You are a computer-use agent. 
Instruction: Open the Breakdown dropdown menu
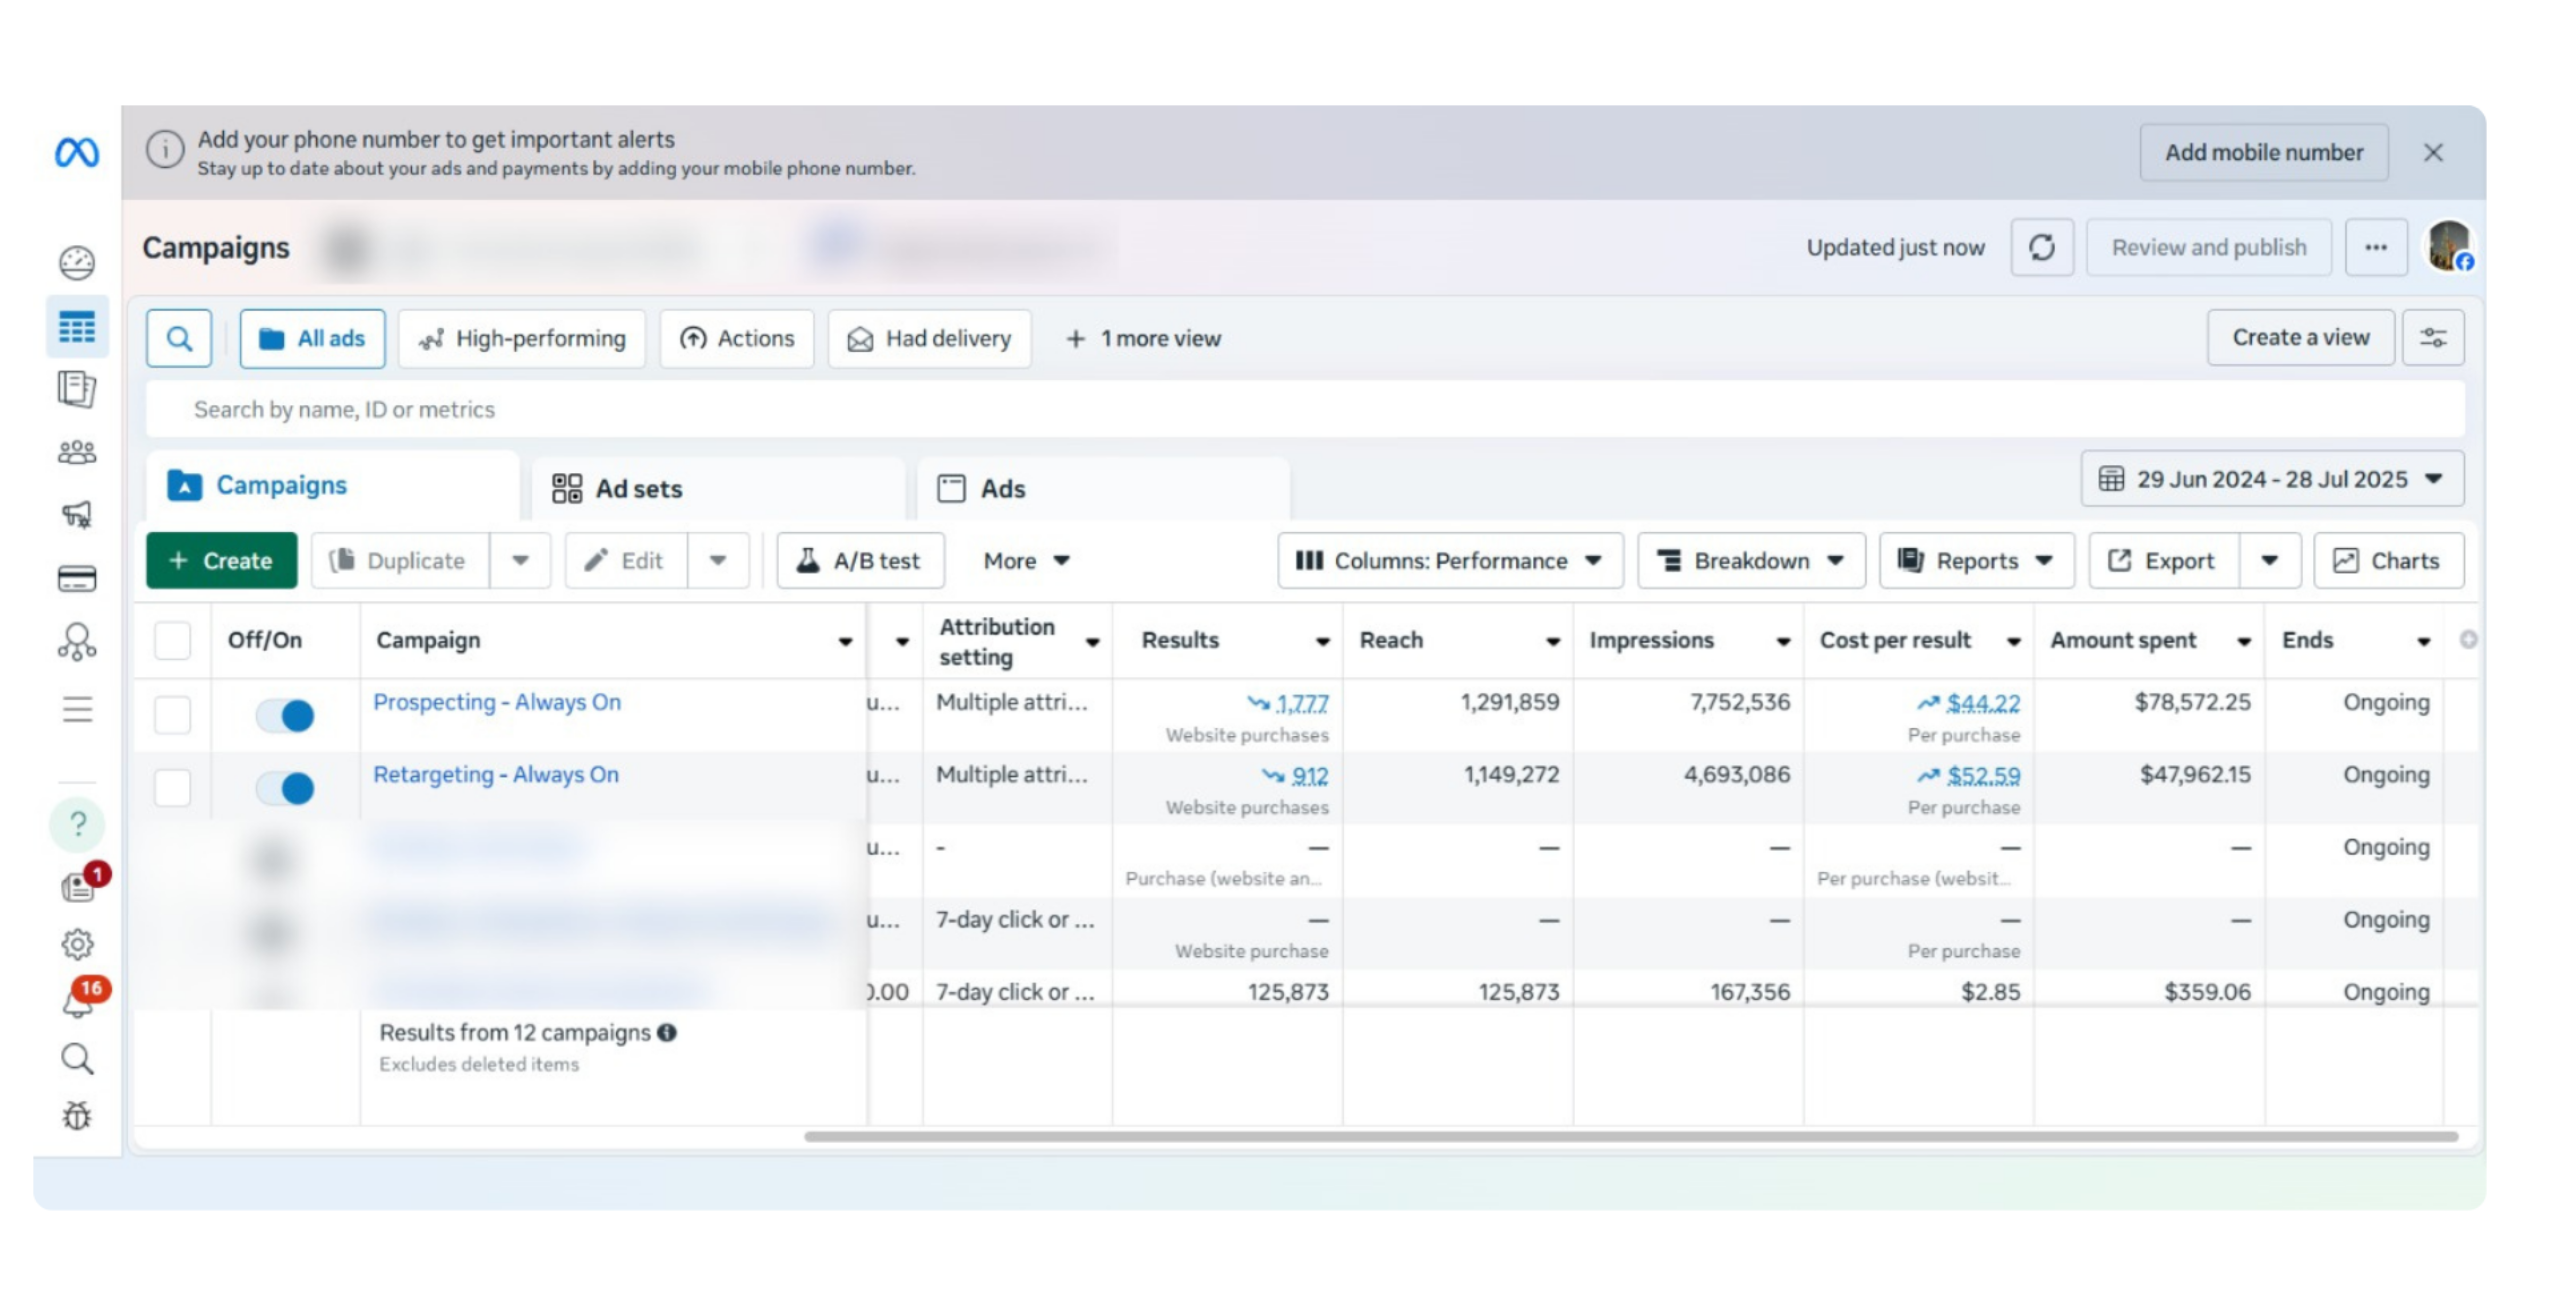(x=1750, y=561)
